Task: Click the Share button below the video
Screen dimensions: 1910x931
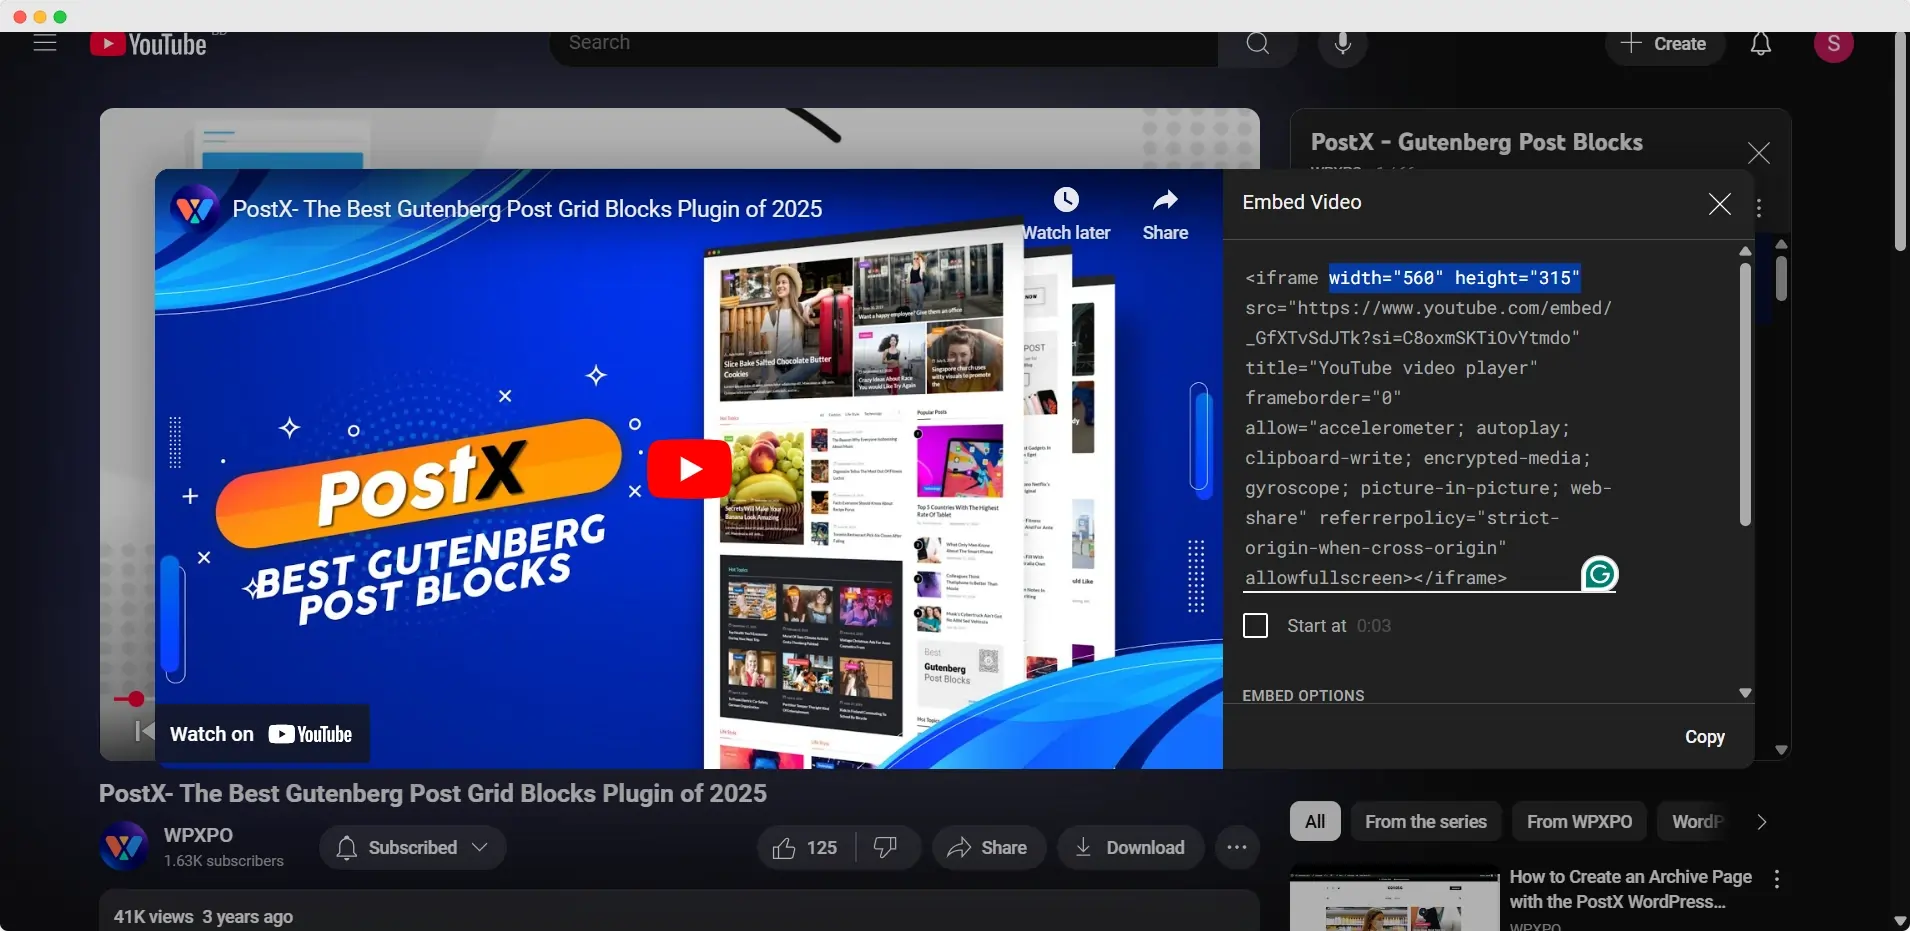Action: pos(988,848)
